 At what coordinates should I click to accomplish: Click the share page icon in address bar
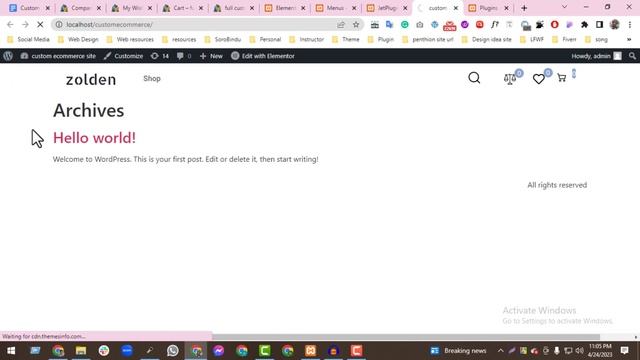pyautogui.click(x=341, y=24)
